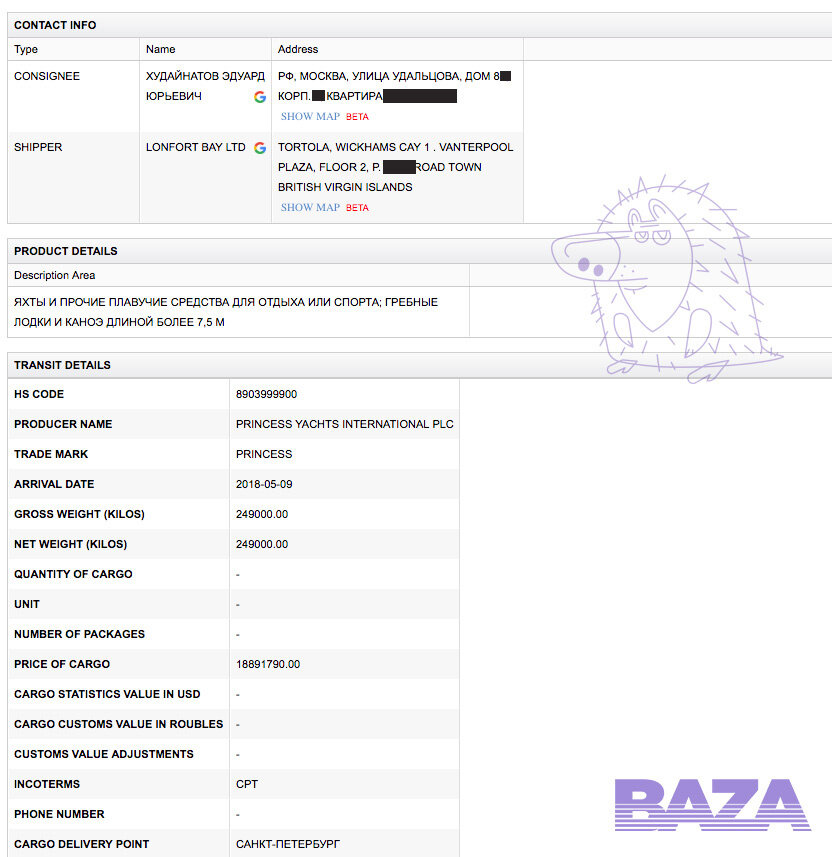Click the Type column header
The height and width of the screenshot is (857, 832).
[x=26, y=49]
